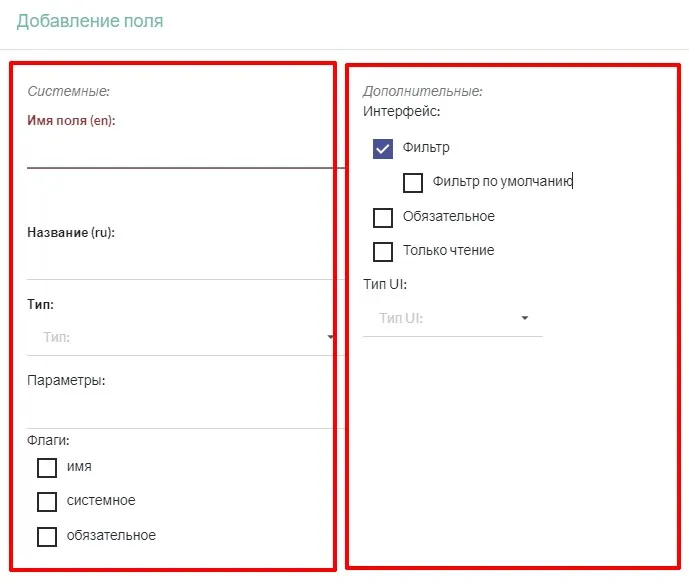Uncheck the Фильтр checkbox
Image resolution: width=689 pixels, height=586 pixels.
coord(383,148)
